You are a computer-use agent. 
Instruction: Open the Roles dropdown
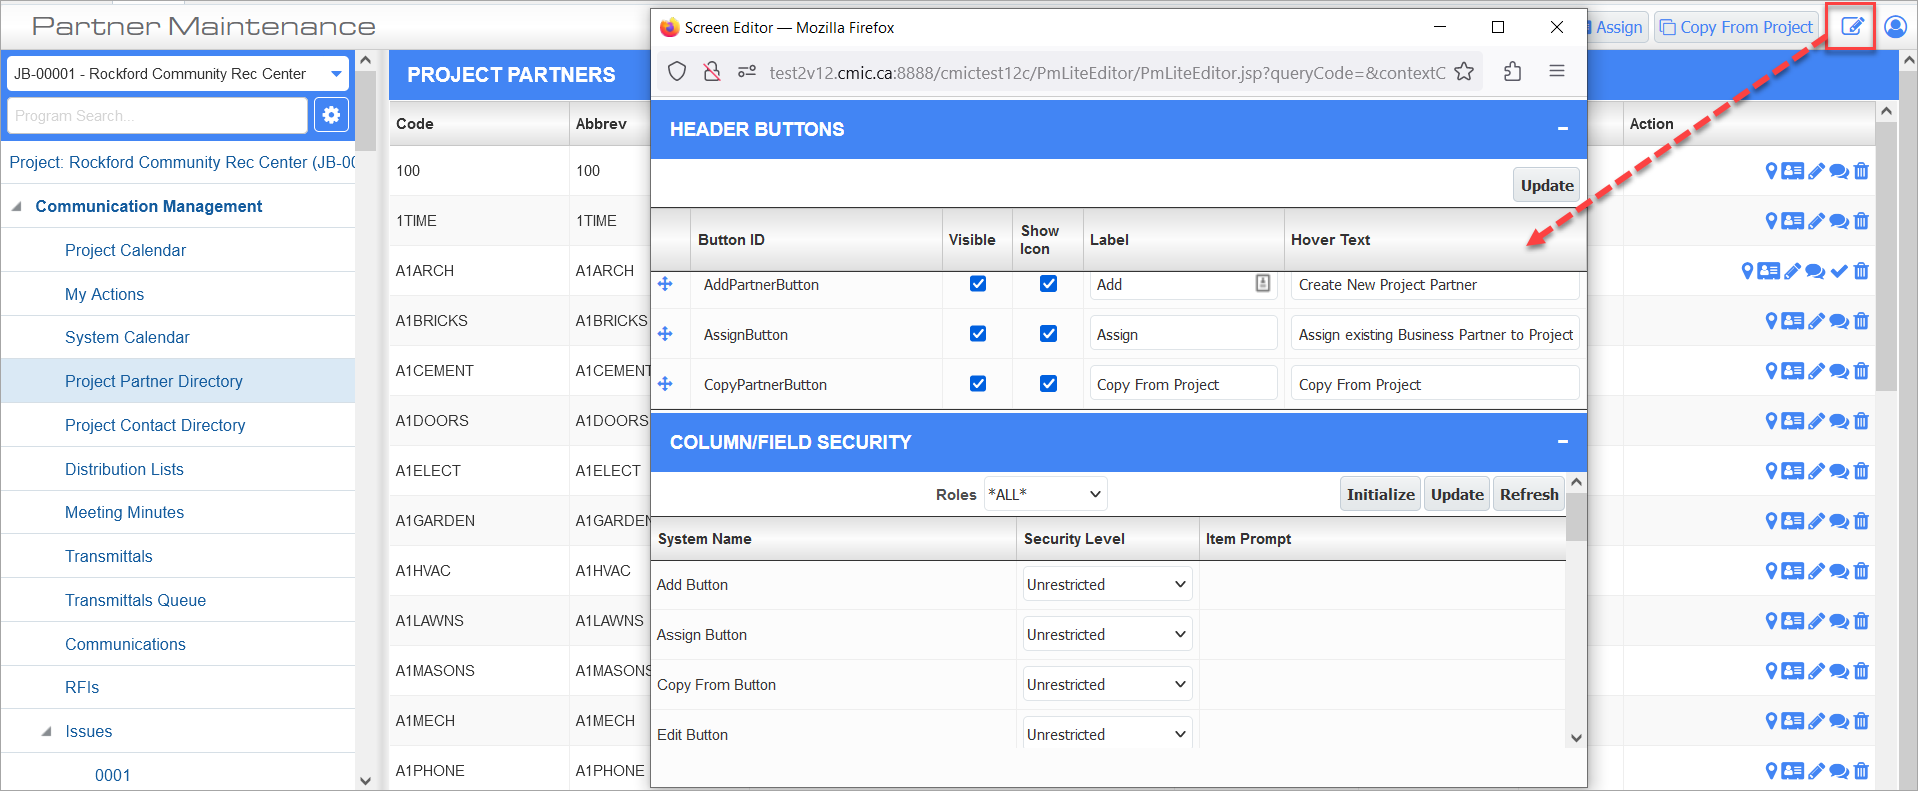point(1045,494)
